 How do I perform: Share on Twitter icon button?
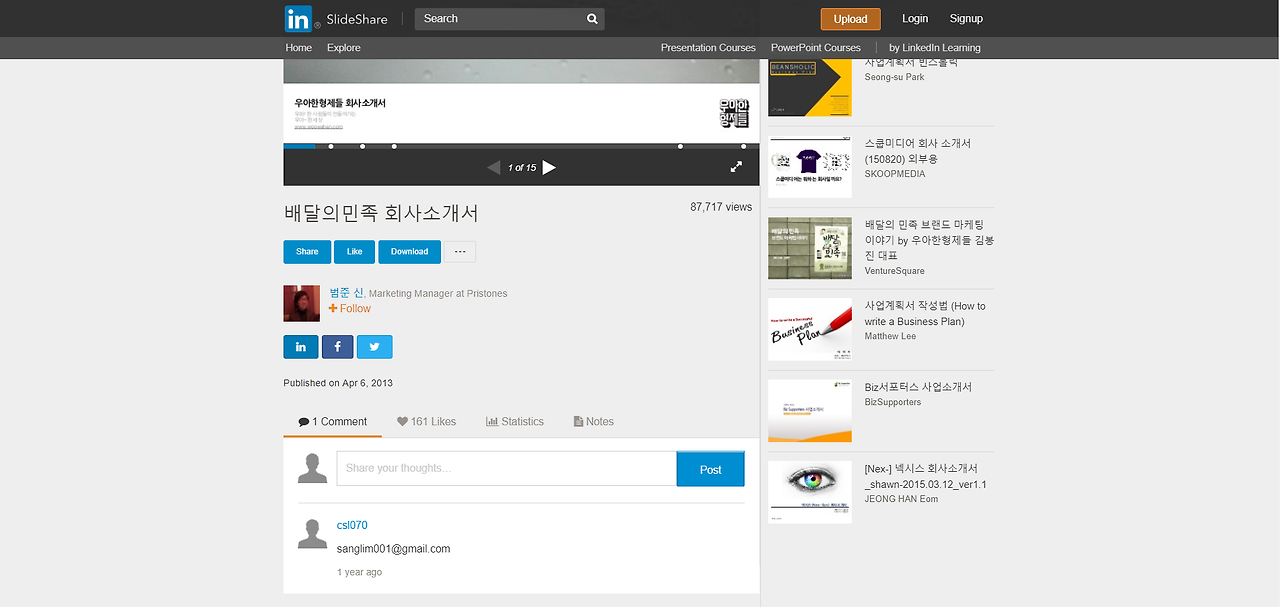tap(374, 347)
